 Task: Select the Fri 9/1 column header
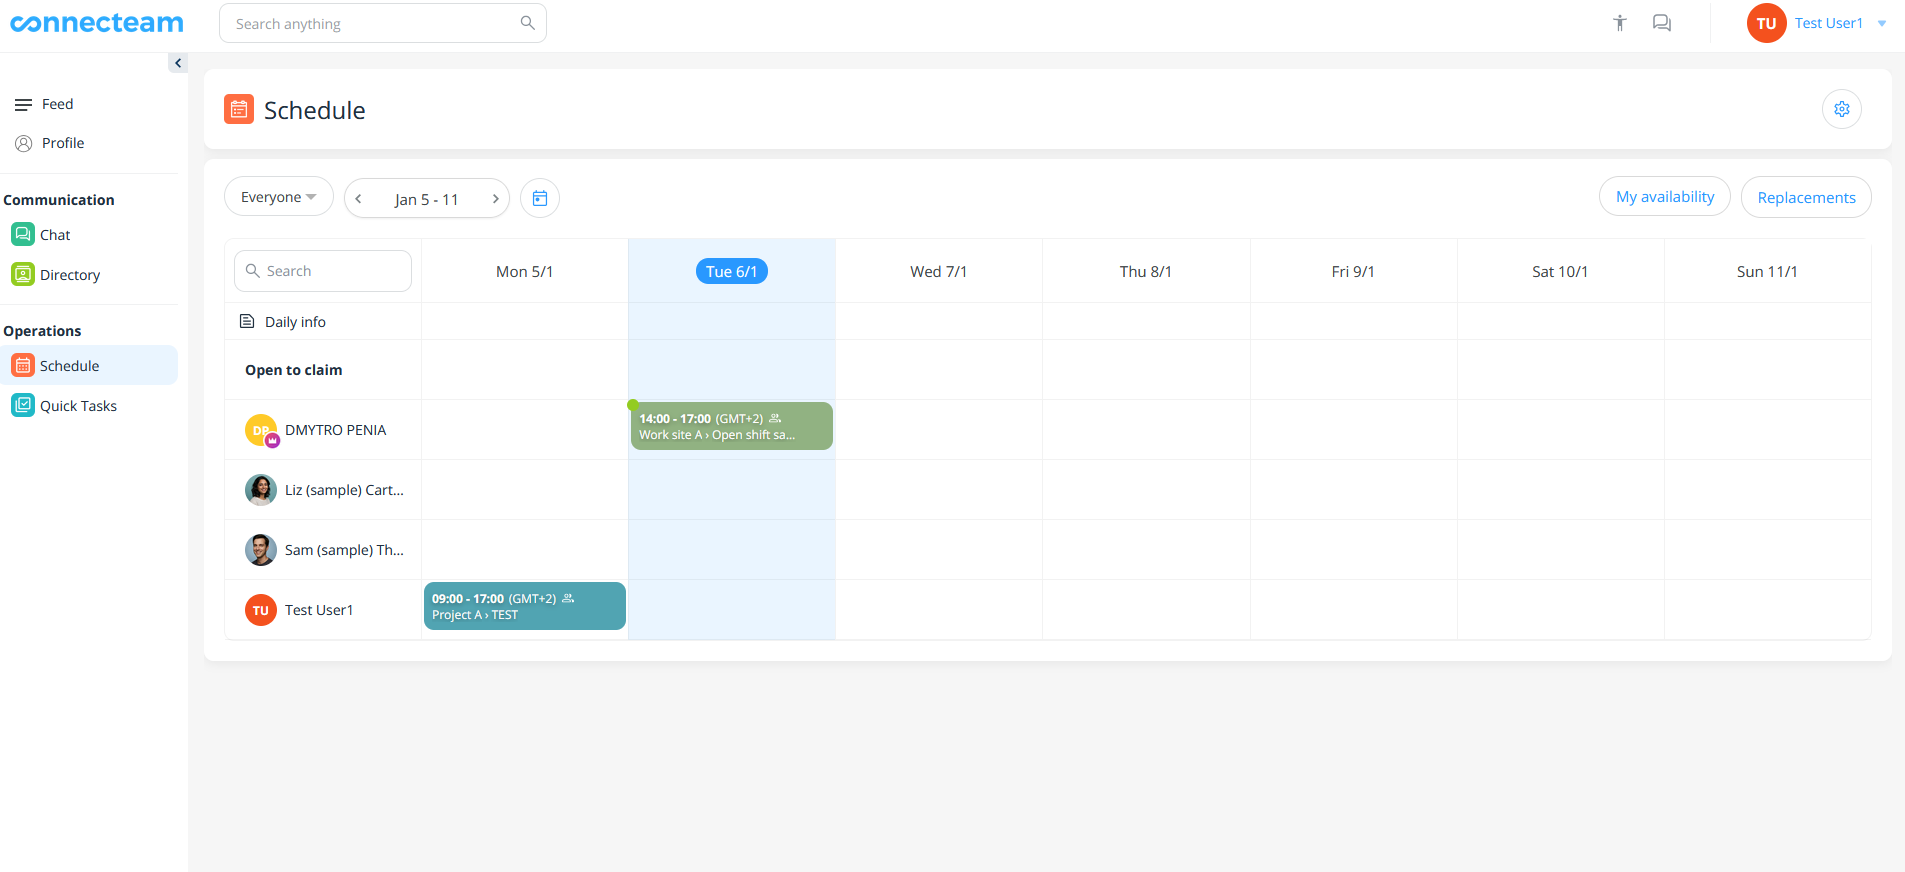pos(1353,271)
